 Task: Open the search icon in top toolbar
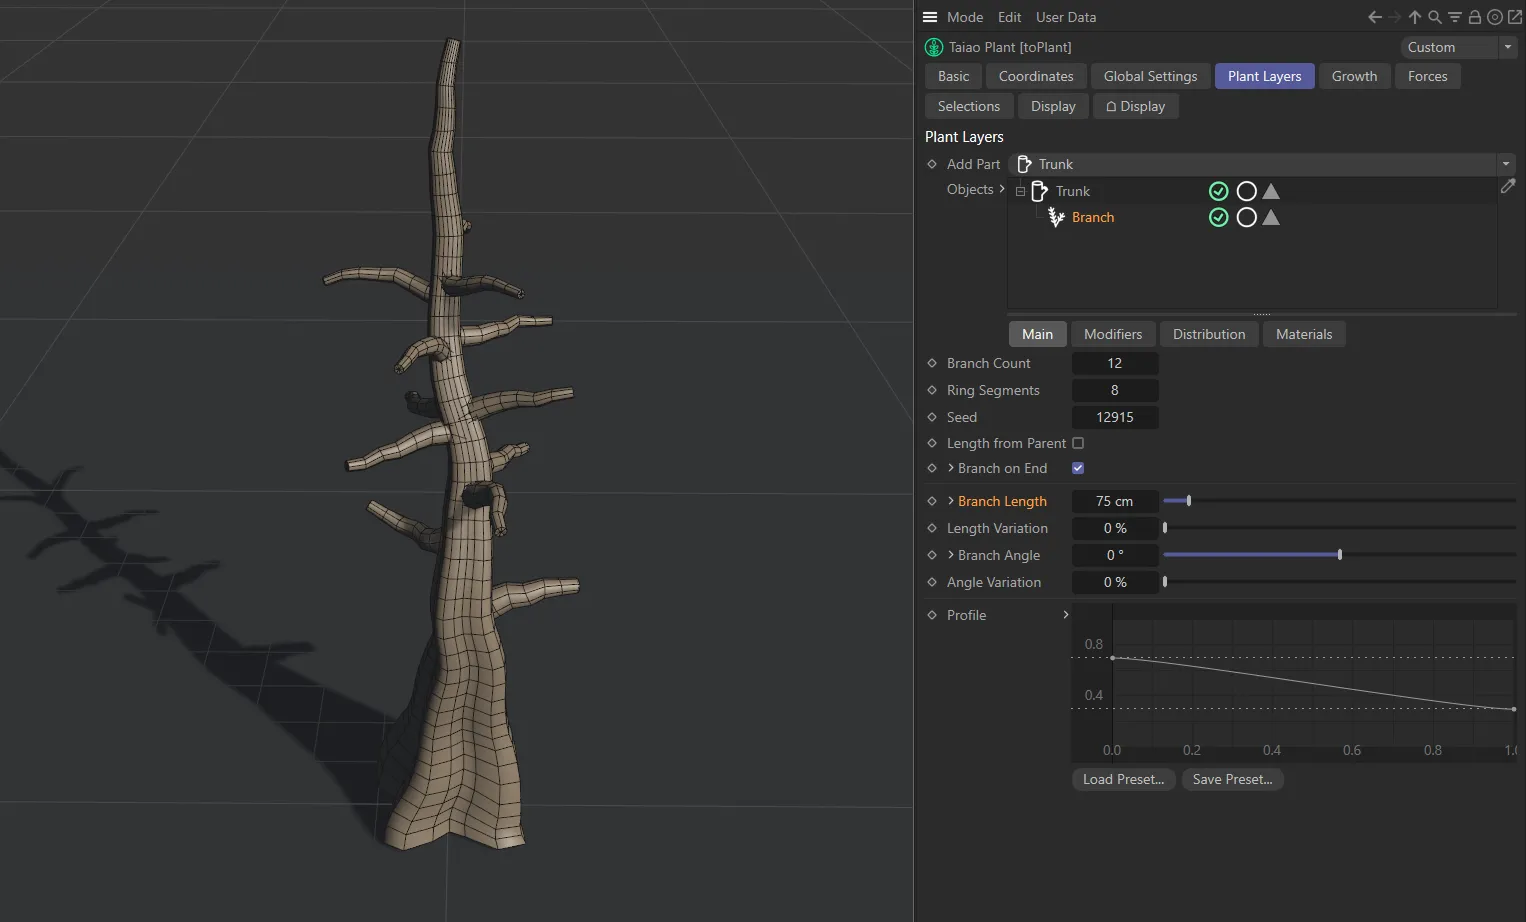[x=1434, y=17]
